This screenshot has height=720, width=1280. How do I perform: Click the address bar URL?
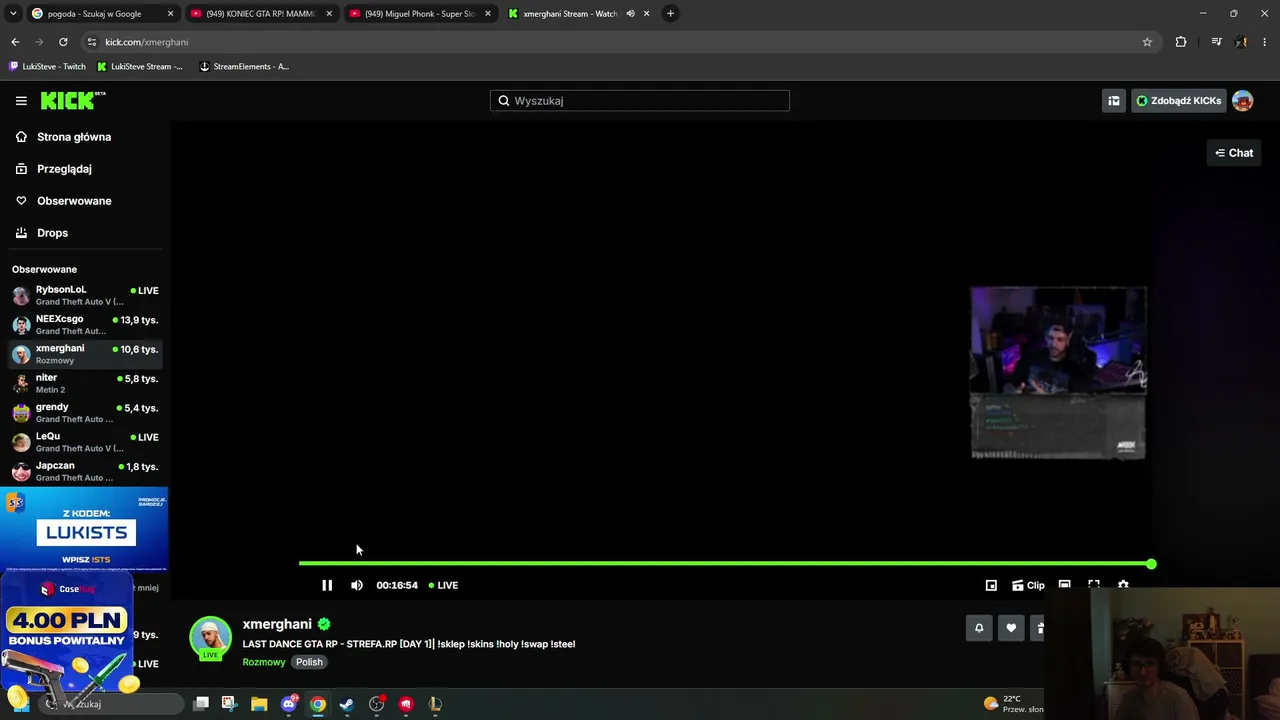coord(146,42)
